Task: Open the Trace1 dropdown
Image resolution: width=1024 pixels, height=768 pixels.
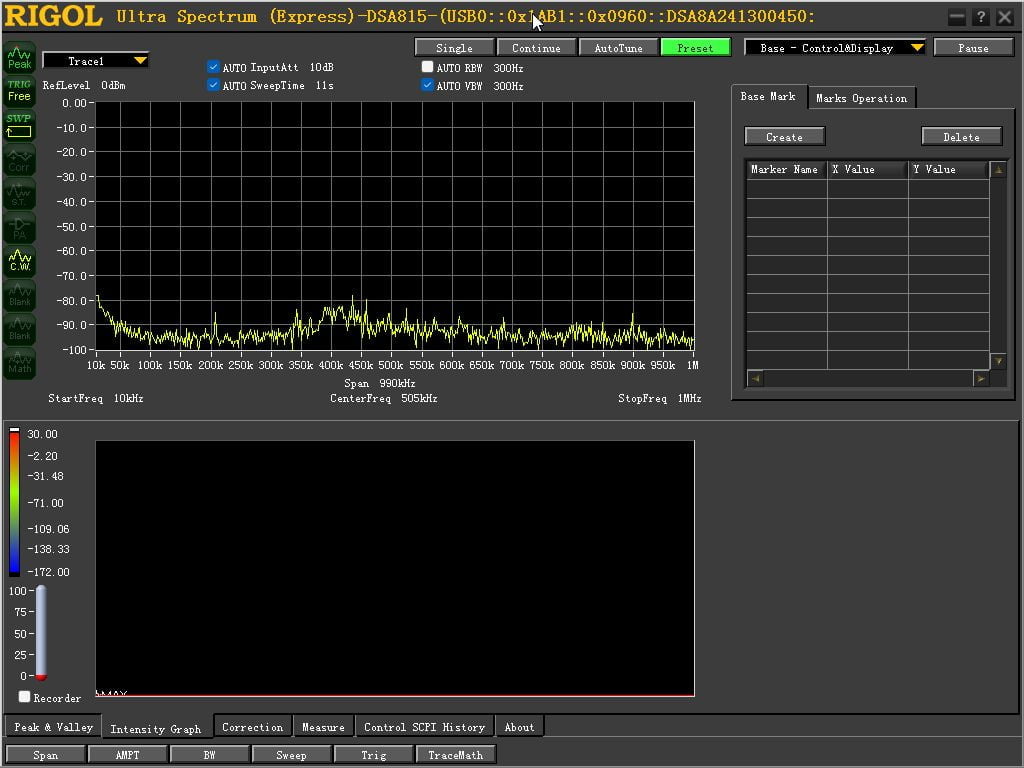Action: tap(95, 61)
